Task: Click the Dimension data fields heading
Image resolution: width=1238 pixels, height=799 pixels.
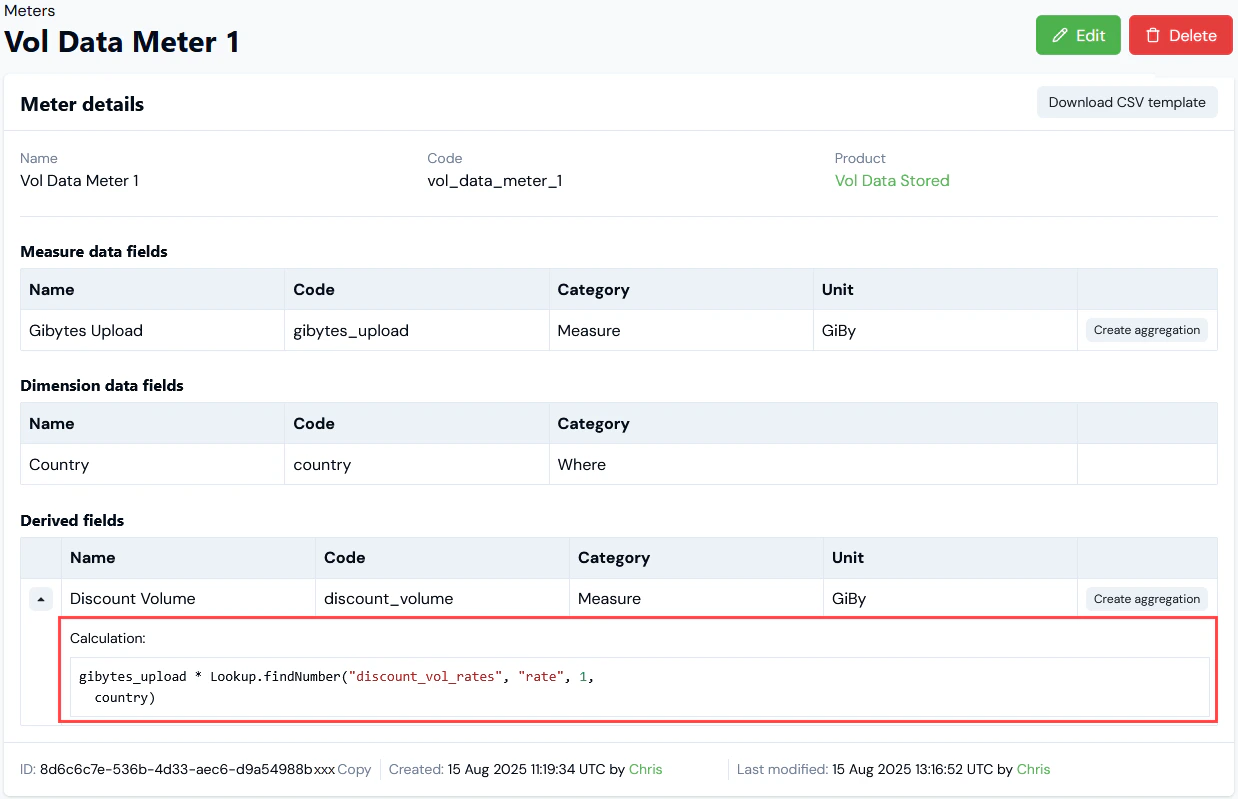Action: pyautogui.click(x=102, y=385)
